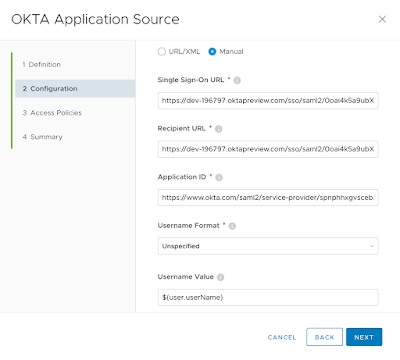Open the Username Format dropdown
The image size is (400, 360).
pos(268,246)
